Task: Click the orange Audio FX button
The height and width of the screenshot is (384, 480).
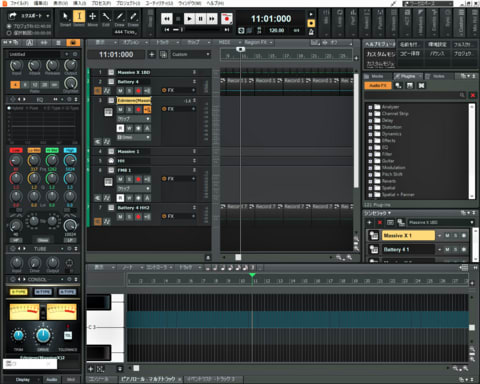Action: [x=379, y=86]
